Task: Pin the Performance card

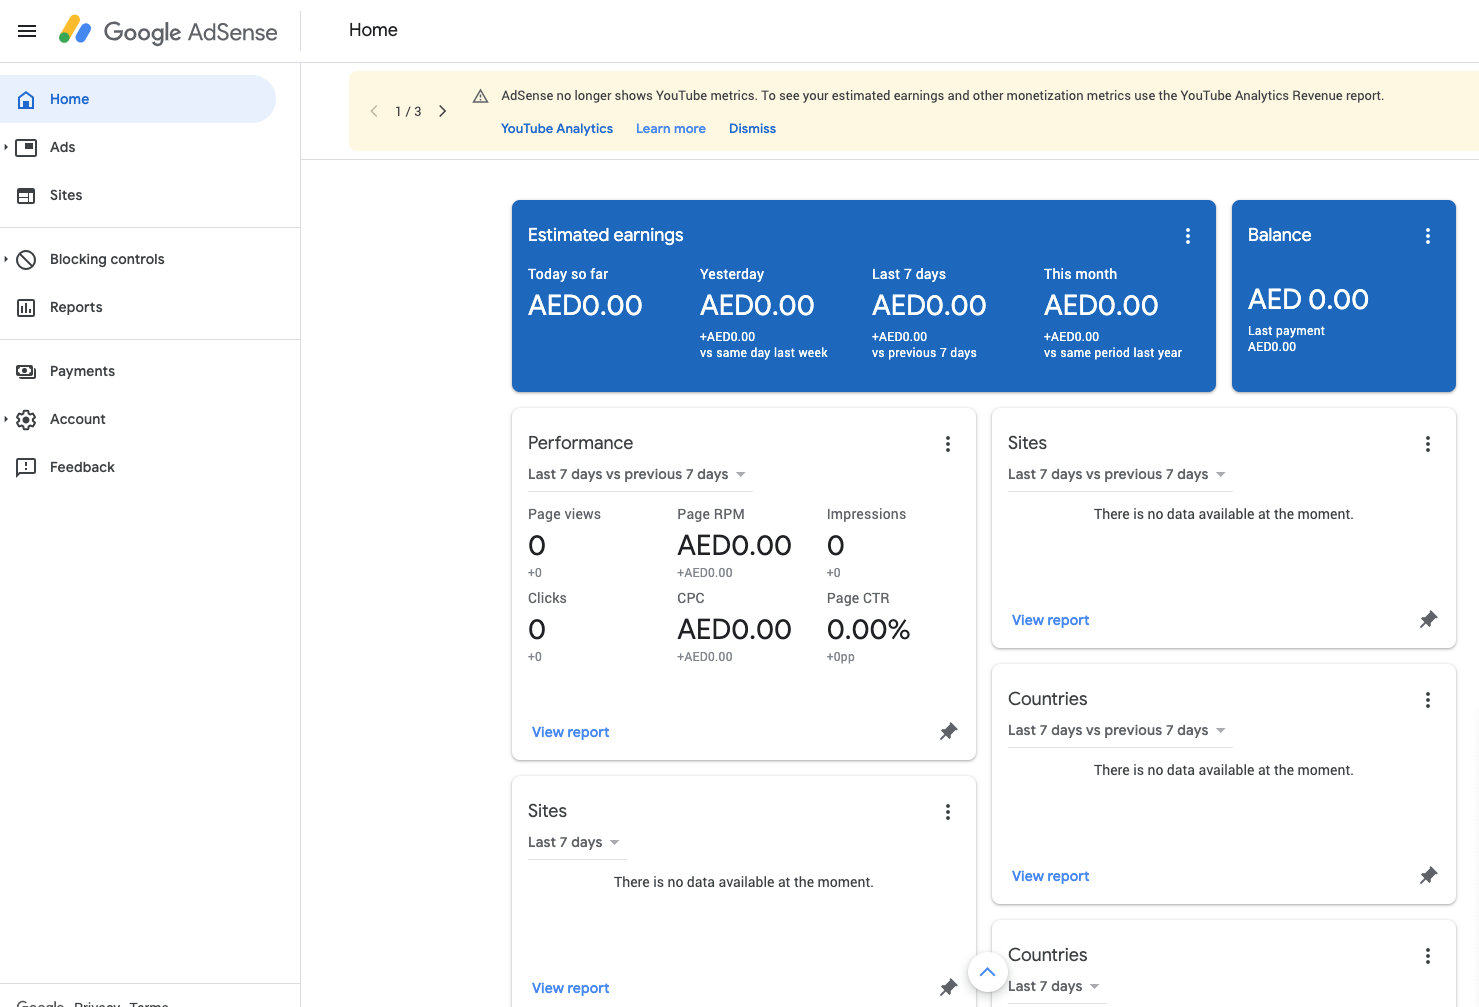Action: point(948,732)
